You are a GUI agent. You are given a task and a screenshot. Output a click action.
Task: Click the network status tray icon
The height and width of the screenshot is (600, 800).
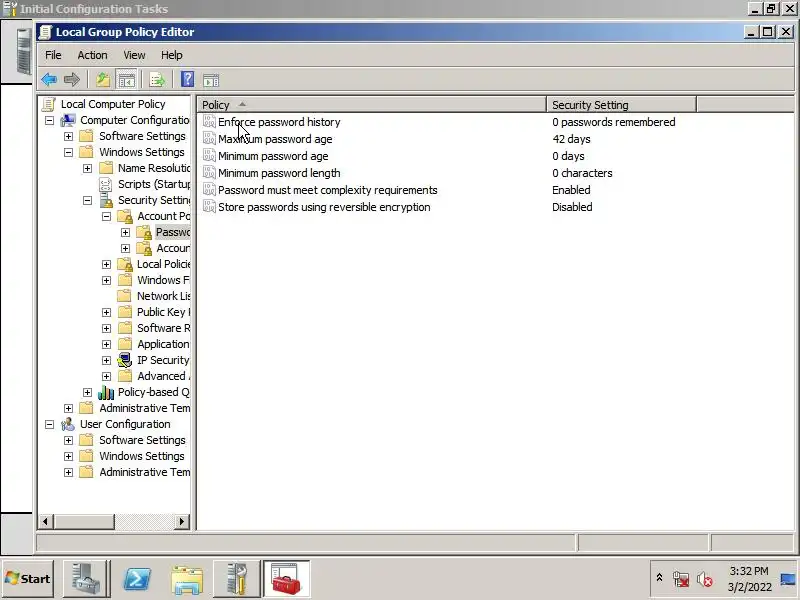681,580
